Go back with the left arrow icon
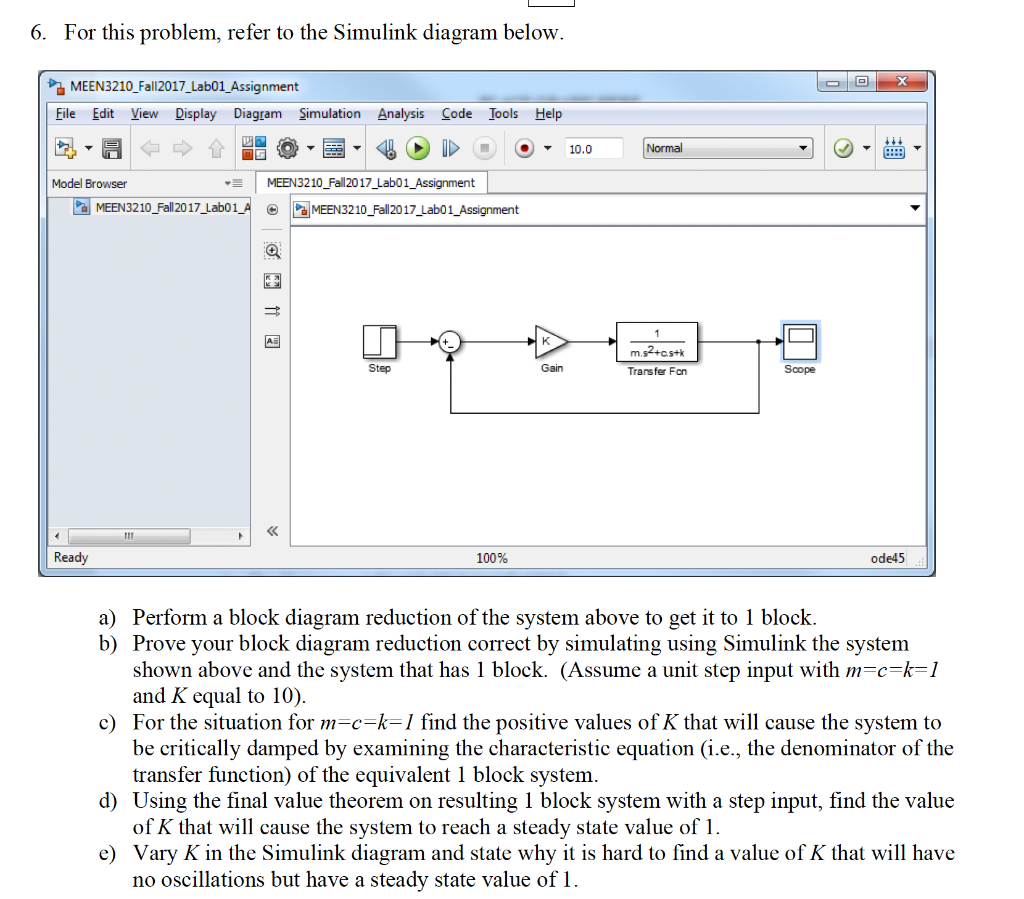This screenshot has height=899, width=1024. pyautogui.click(x=150, y=148)
